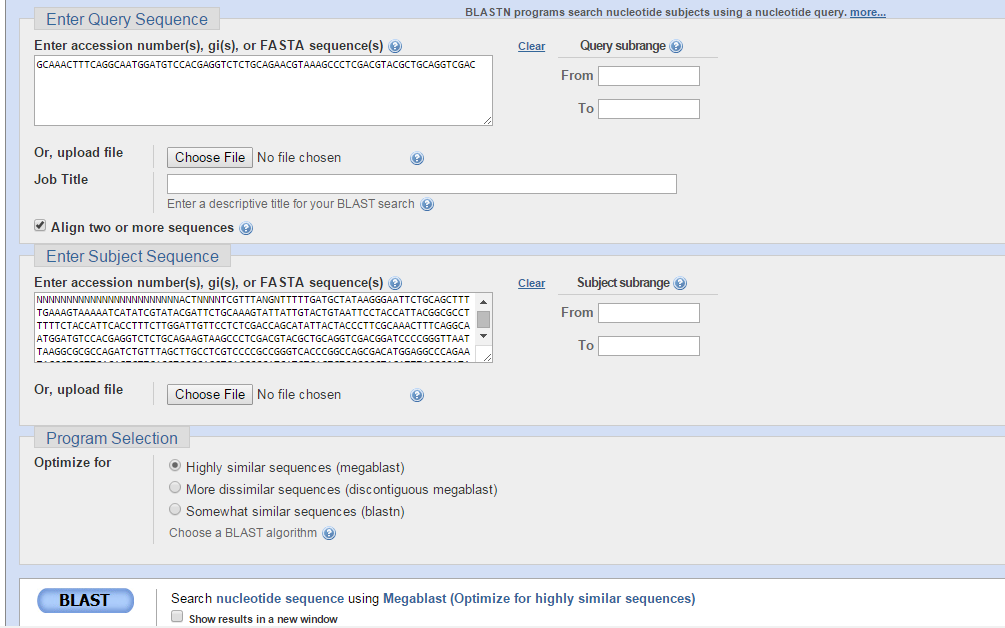
Task: Click help icon beside Subject subrange
Action: 681,284
